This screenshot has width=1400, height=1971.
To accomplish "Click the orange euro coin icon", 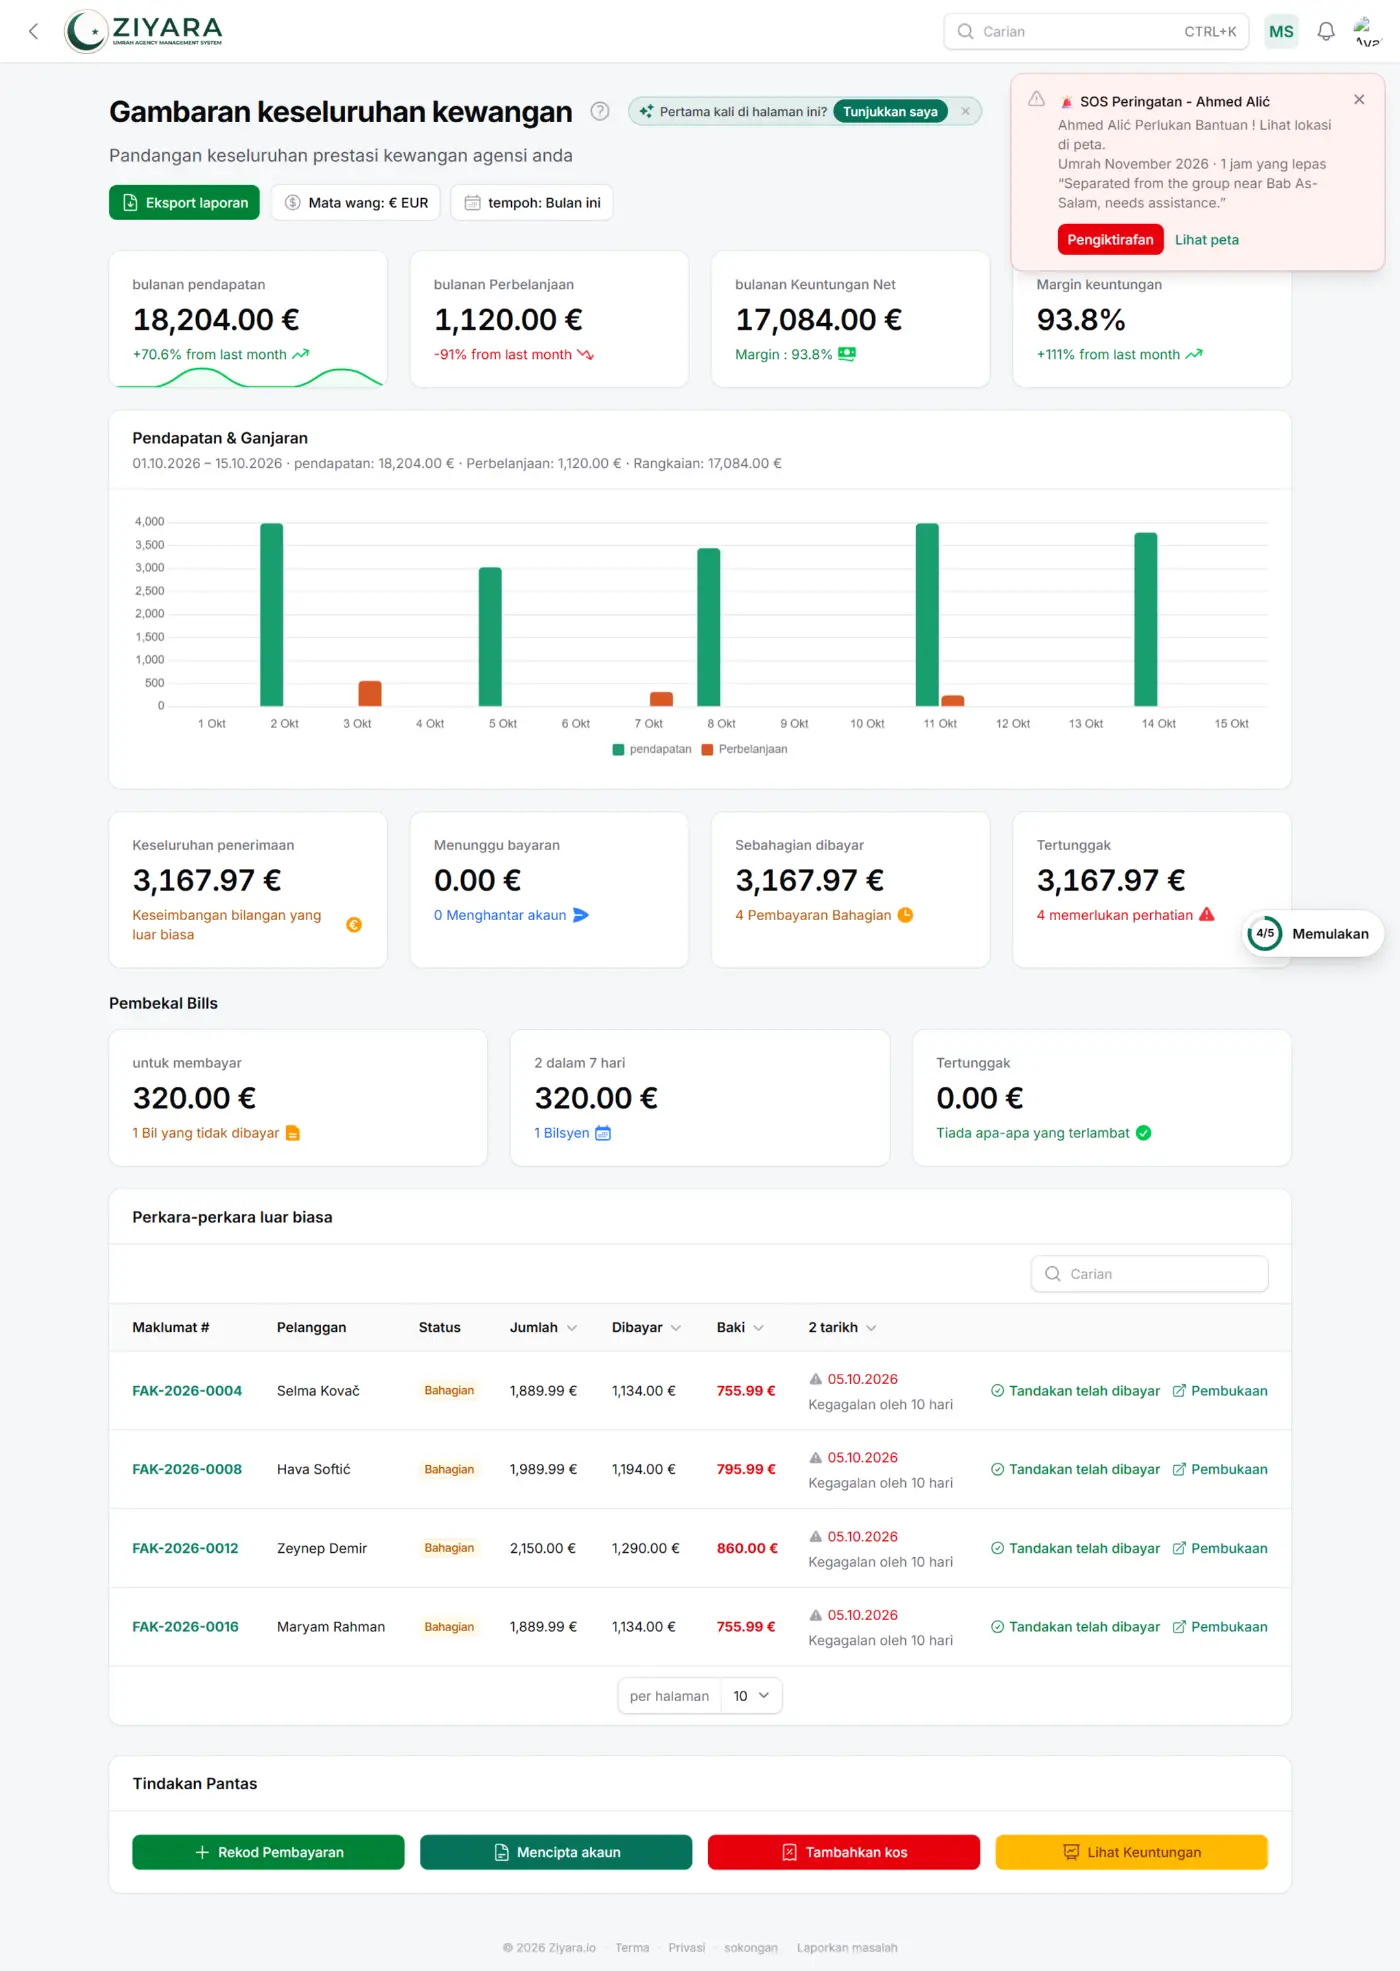I will click(354, 924).
